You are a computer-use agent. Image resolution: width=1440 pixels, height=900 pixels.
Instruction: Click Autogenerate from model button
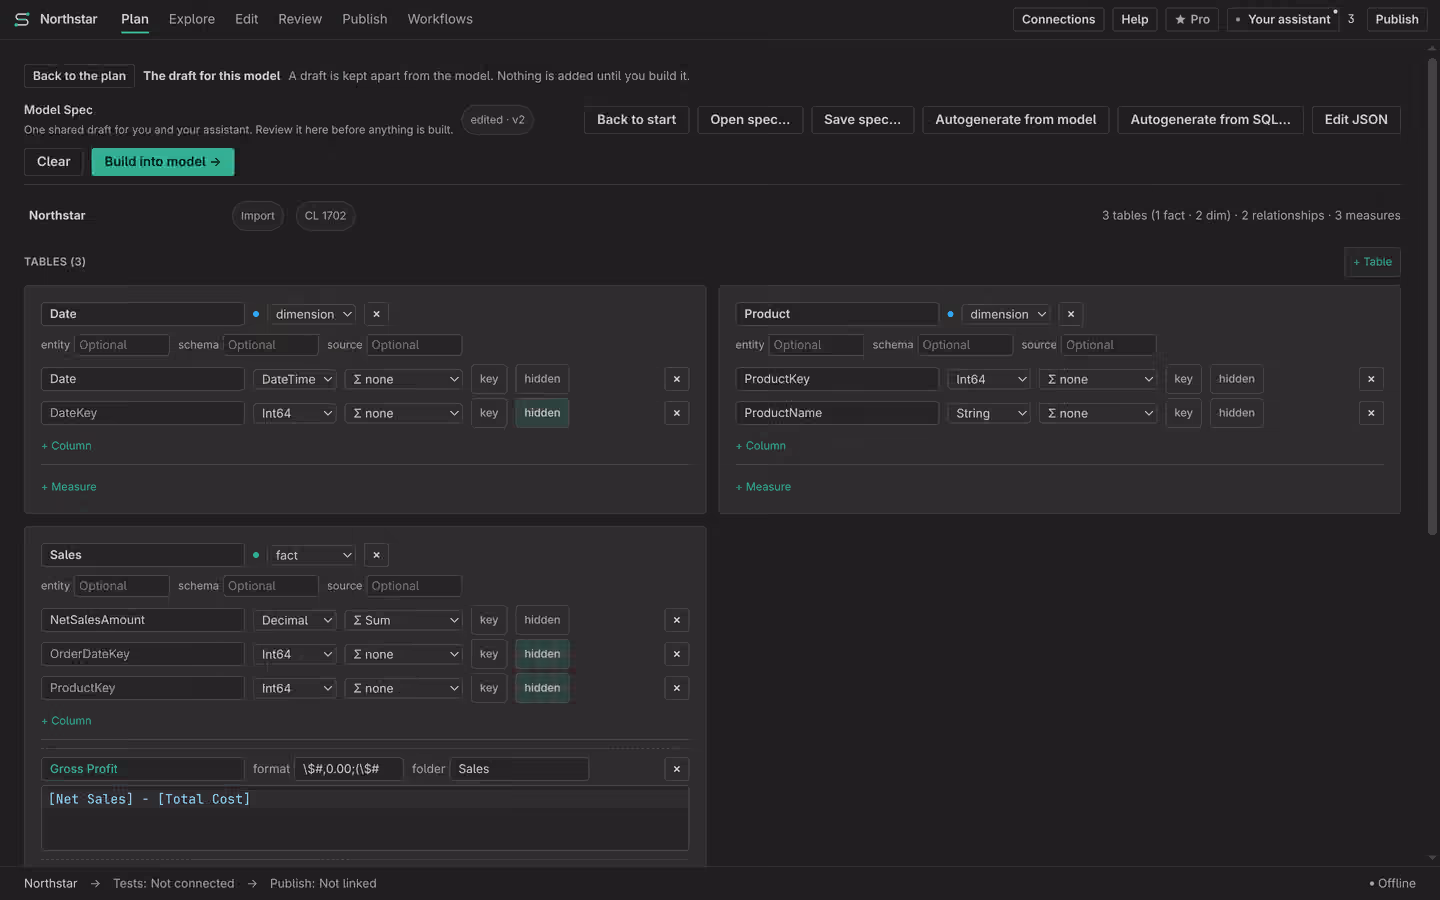pos(1015,120)
